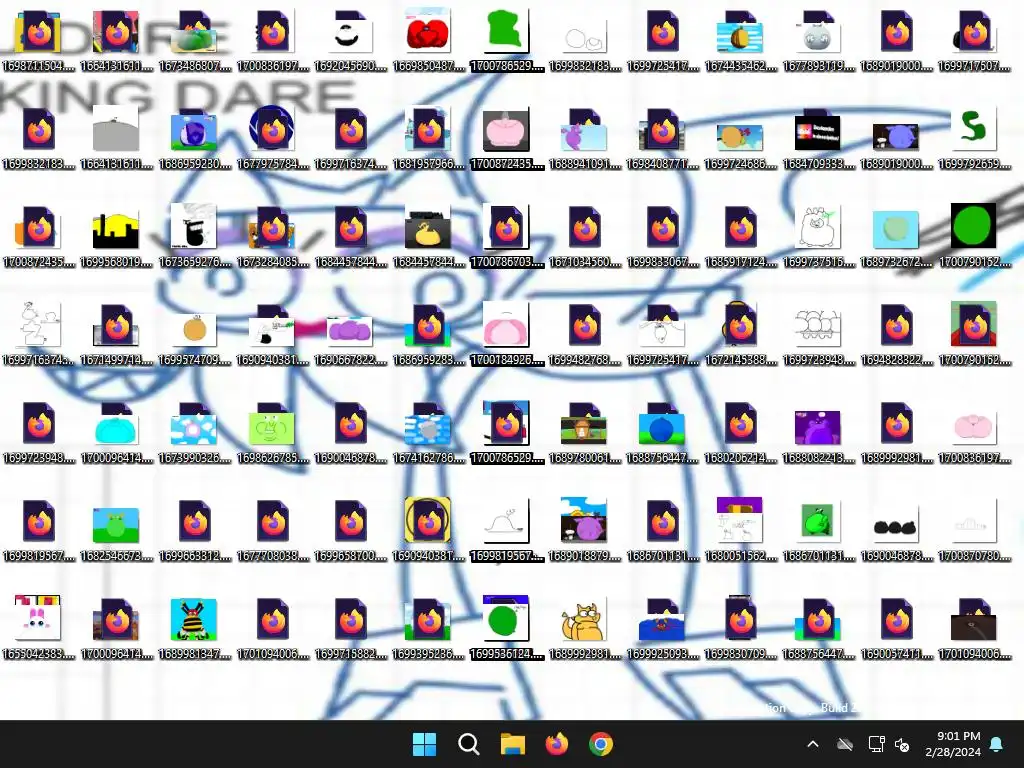Select Firefox file 1699482768...

coord(584,334)
